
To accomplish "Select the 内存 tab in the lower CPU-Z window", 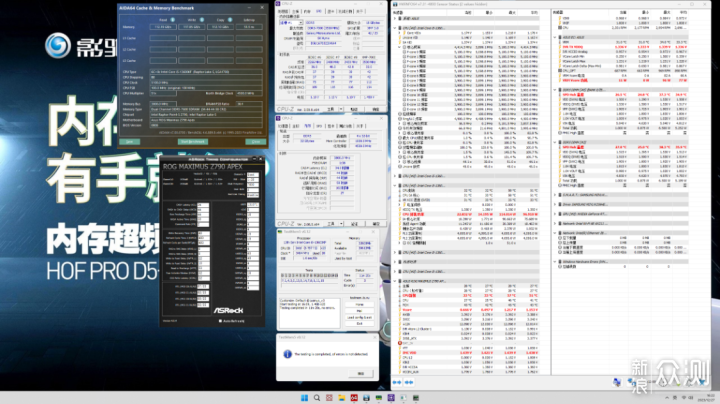I will coord(308,126).
